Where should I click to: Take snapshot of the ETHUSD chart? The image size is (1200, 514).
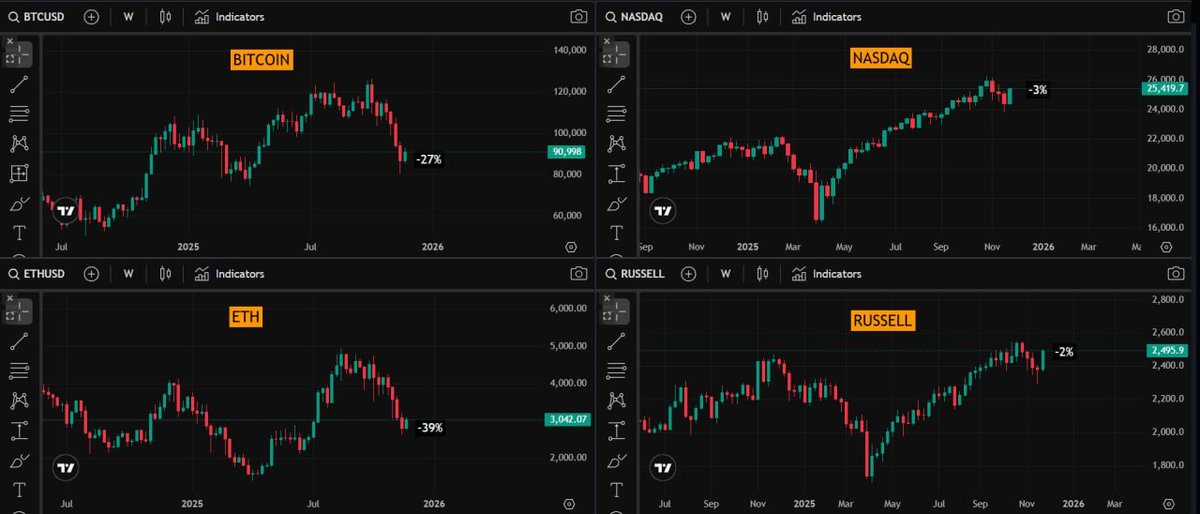pyautogui.click(x=578, y=273)
